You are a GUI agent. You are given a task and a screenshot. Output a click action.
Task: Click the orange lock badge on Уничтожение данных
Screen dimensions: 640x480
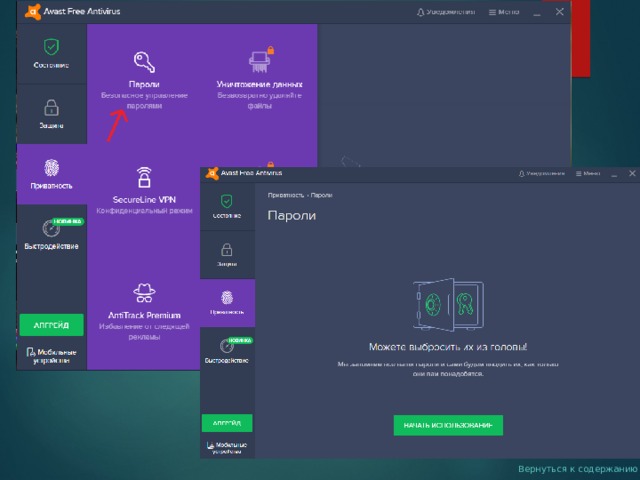coord(271,50)
